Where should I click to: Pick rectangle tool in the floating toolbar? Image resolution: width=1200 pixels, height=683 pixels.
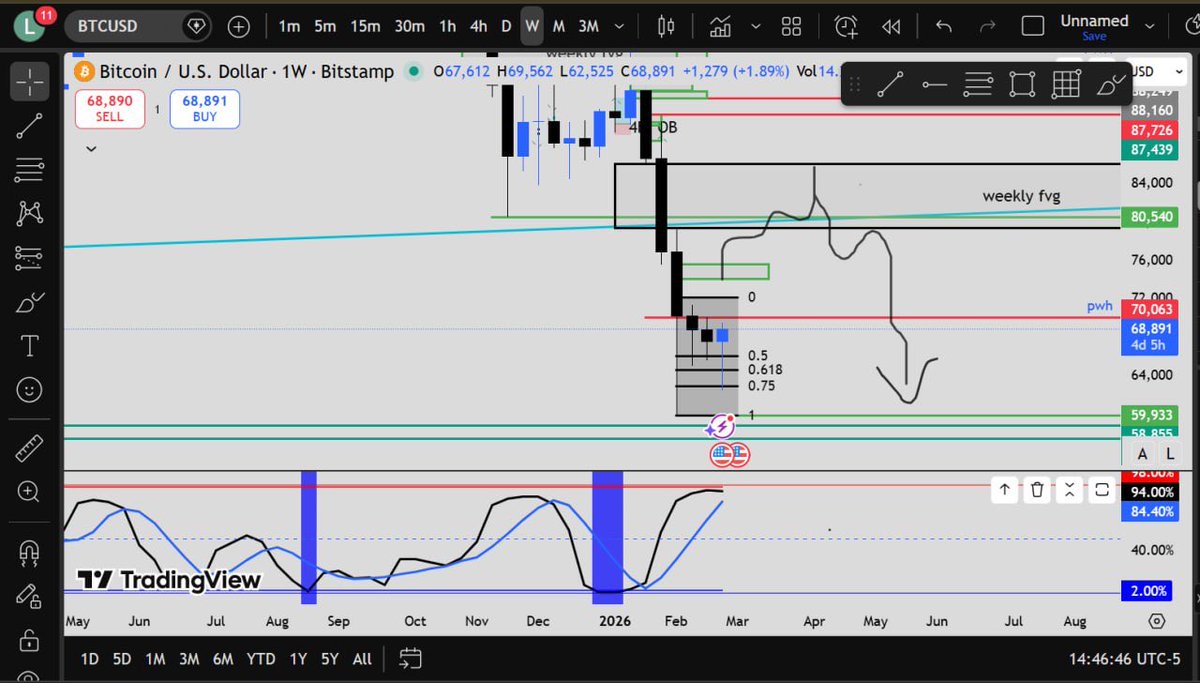(x=1022, y=85)
